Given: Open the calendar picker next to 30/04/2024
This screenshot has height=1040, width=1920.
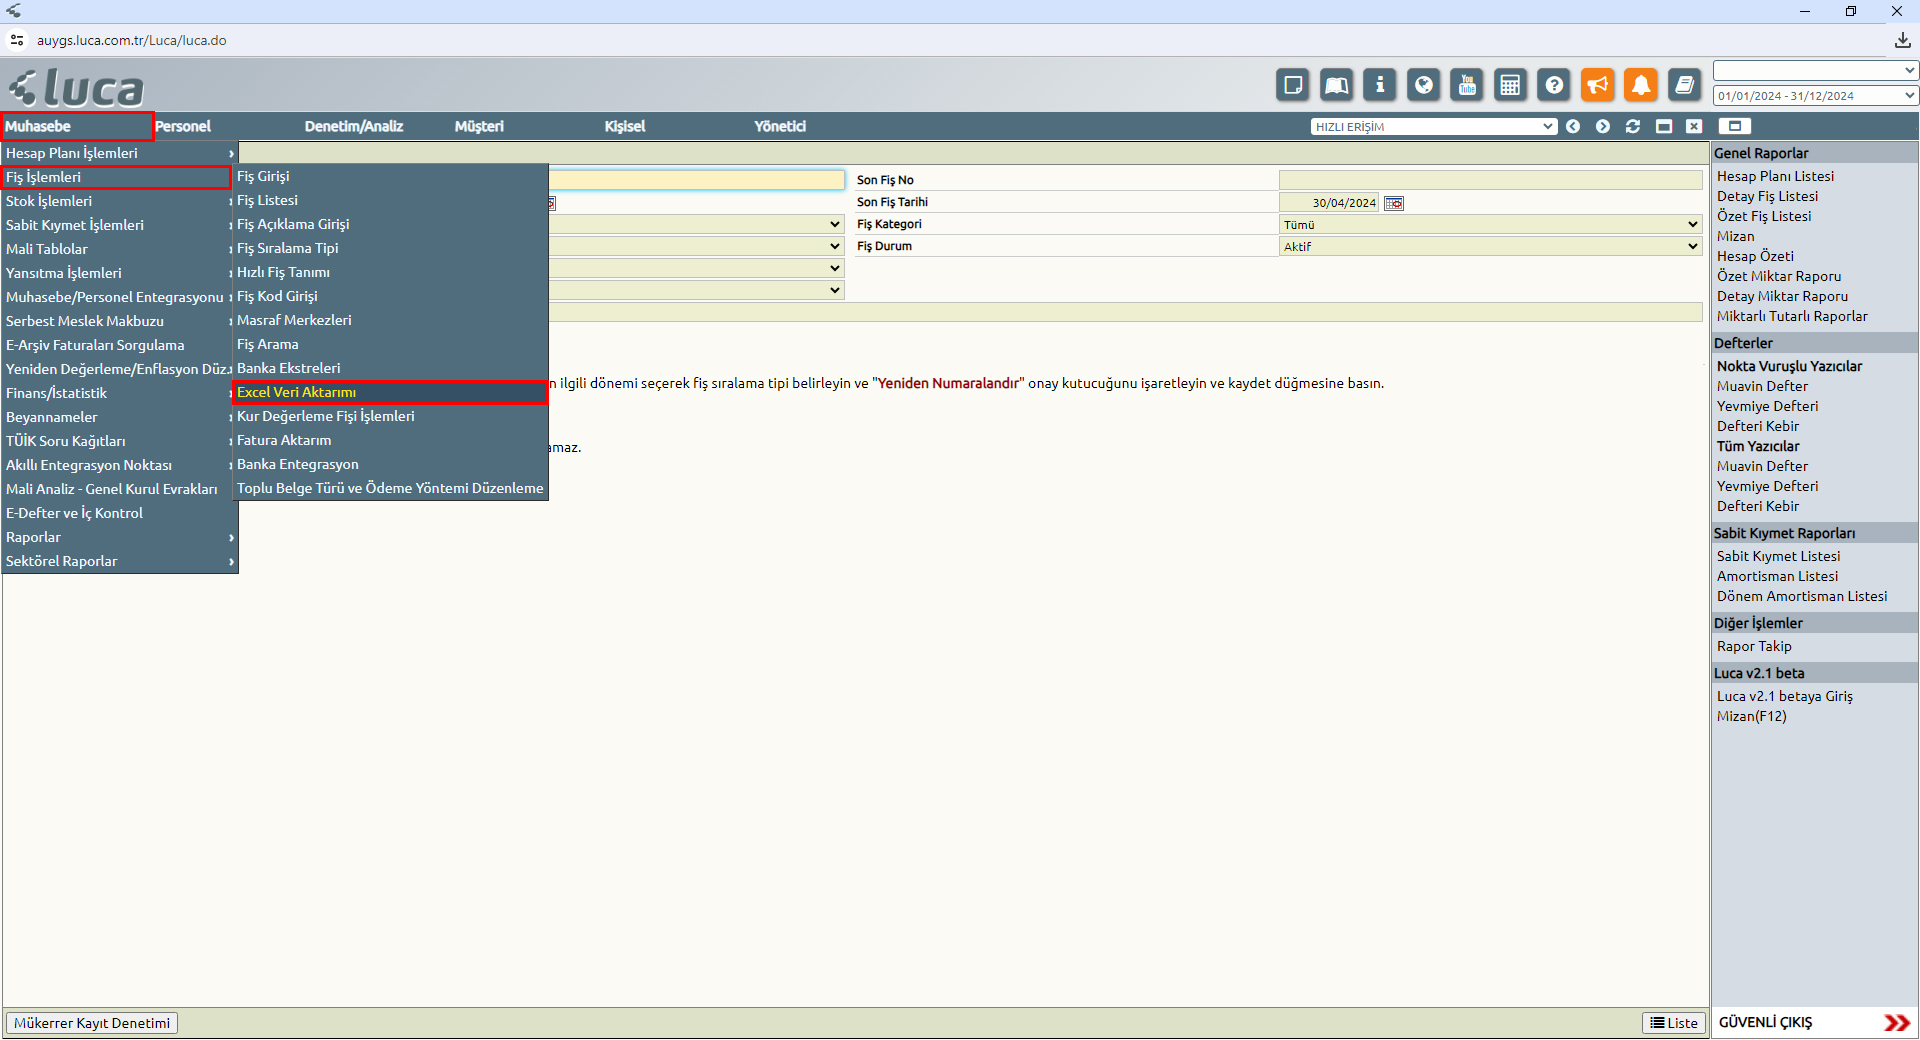Looking at the screenshot, I should click(1394, 203).
